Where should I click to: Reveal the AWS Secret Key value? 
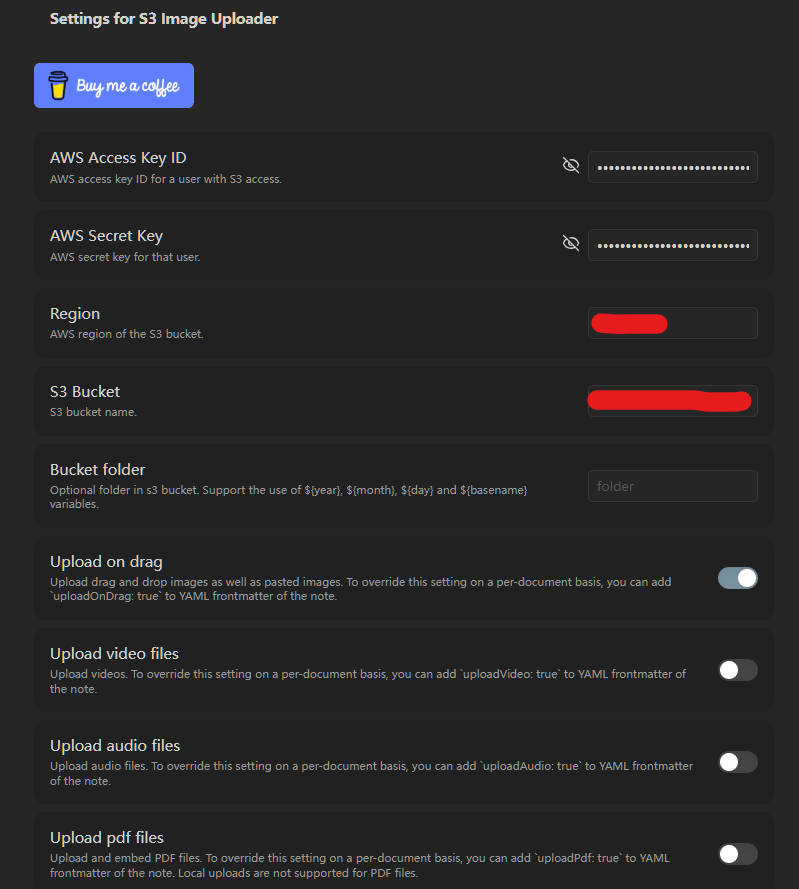tap(570, 243)
